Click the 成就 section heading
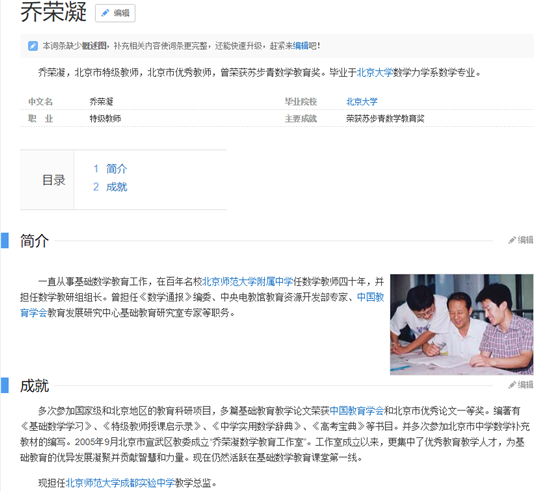 point(34,386)
